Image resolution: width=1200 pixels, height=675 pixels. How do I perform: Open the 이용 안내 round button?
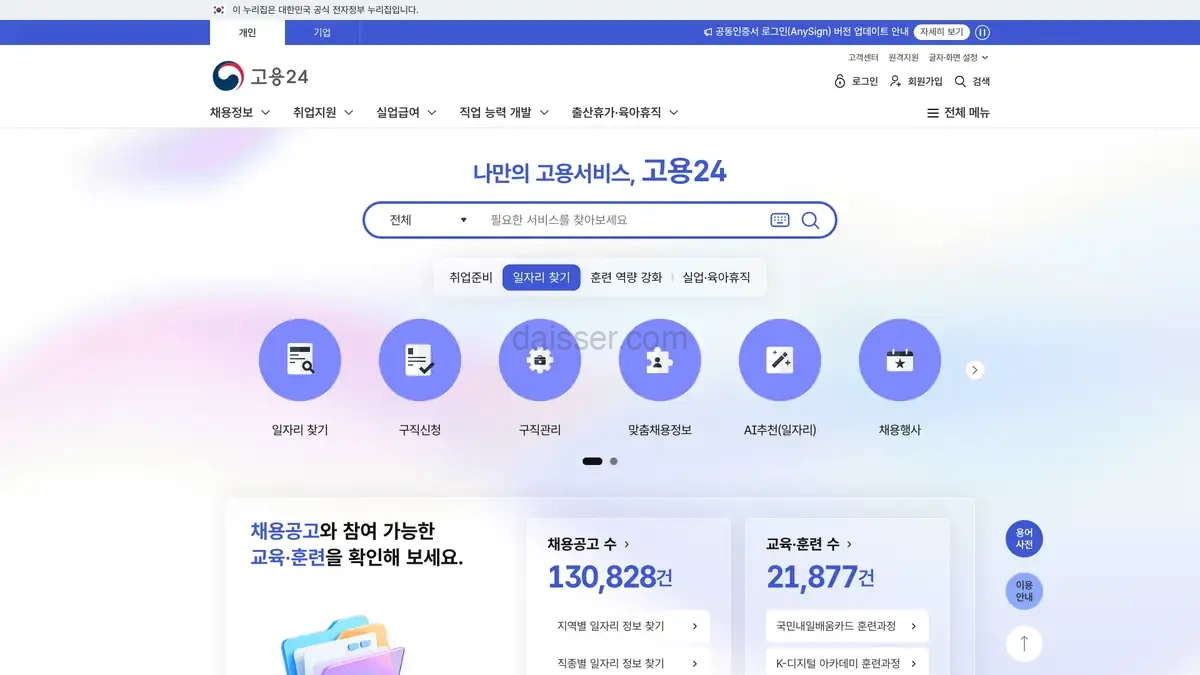coord(1024,591)
